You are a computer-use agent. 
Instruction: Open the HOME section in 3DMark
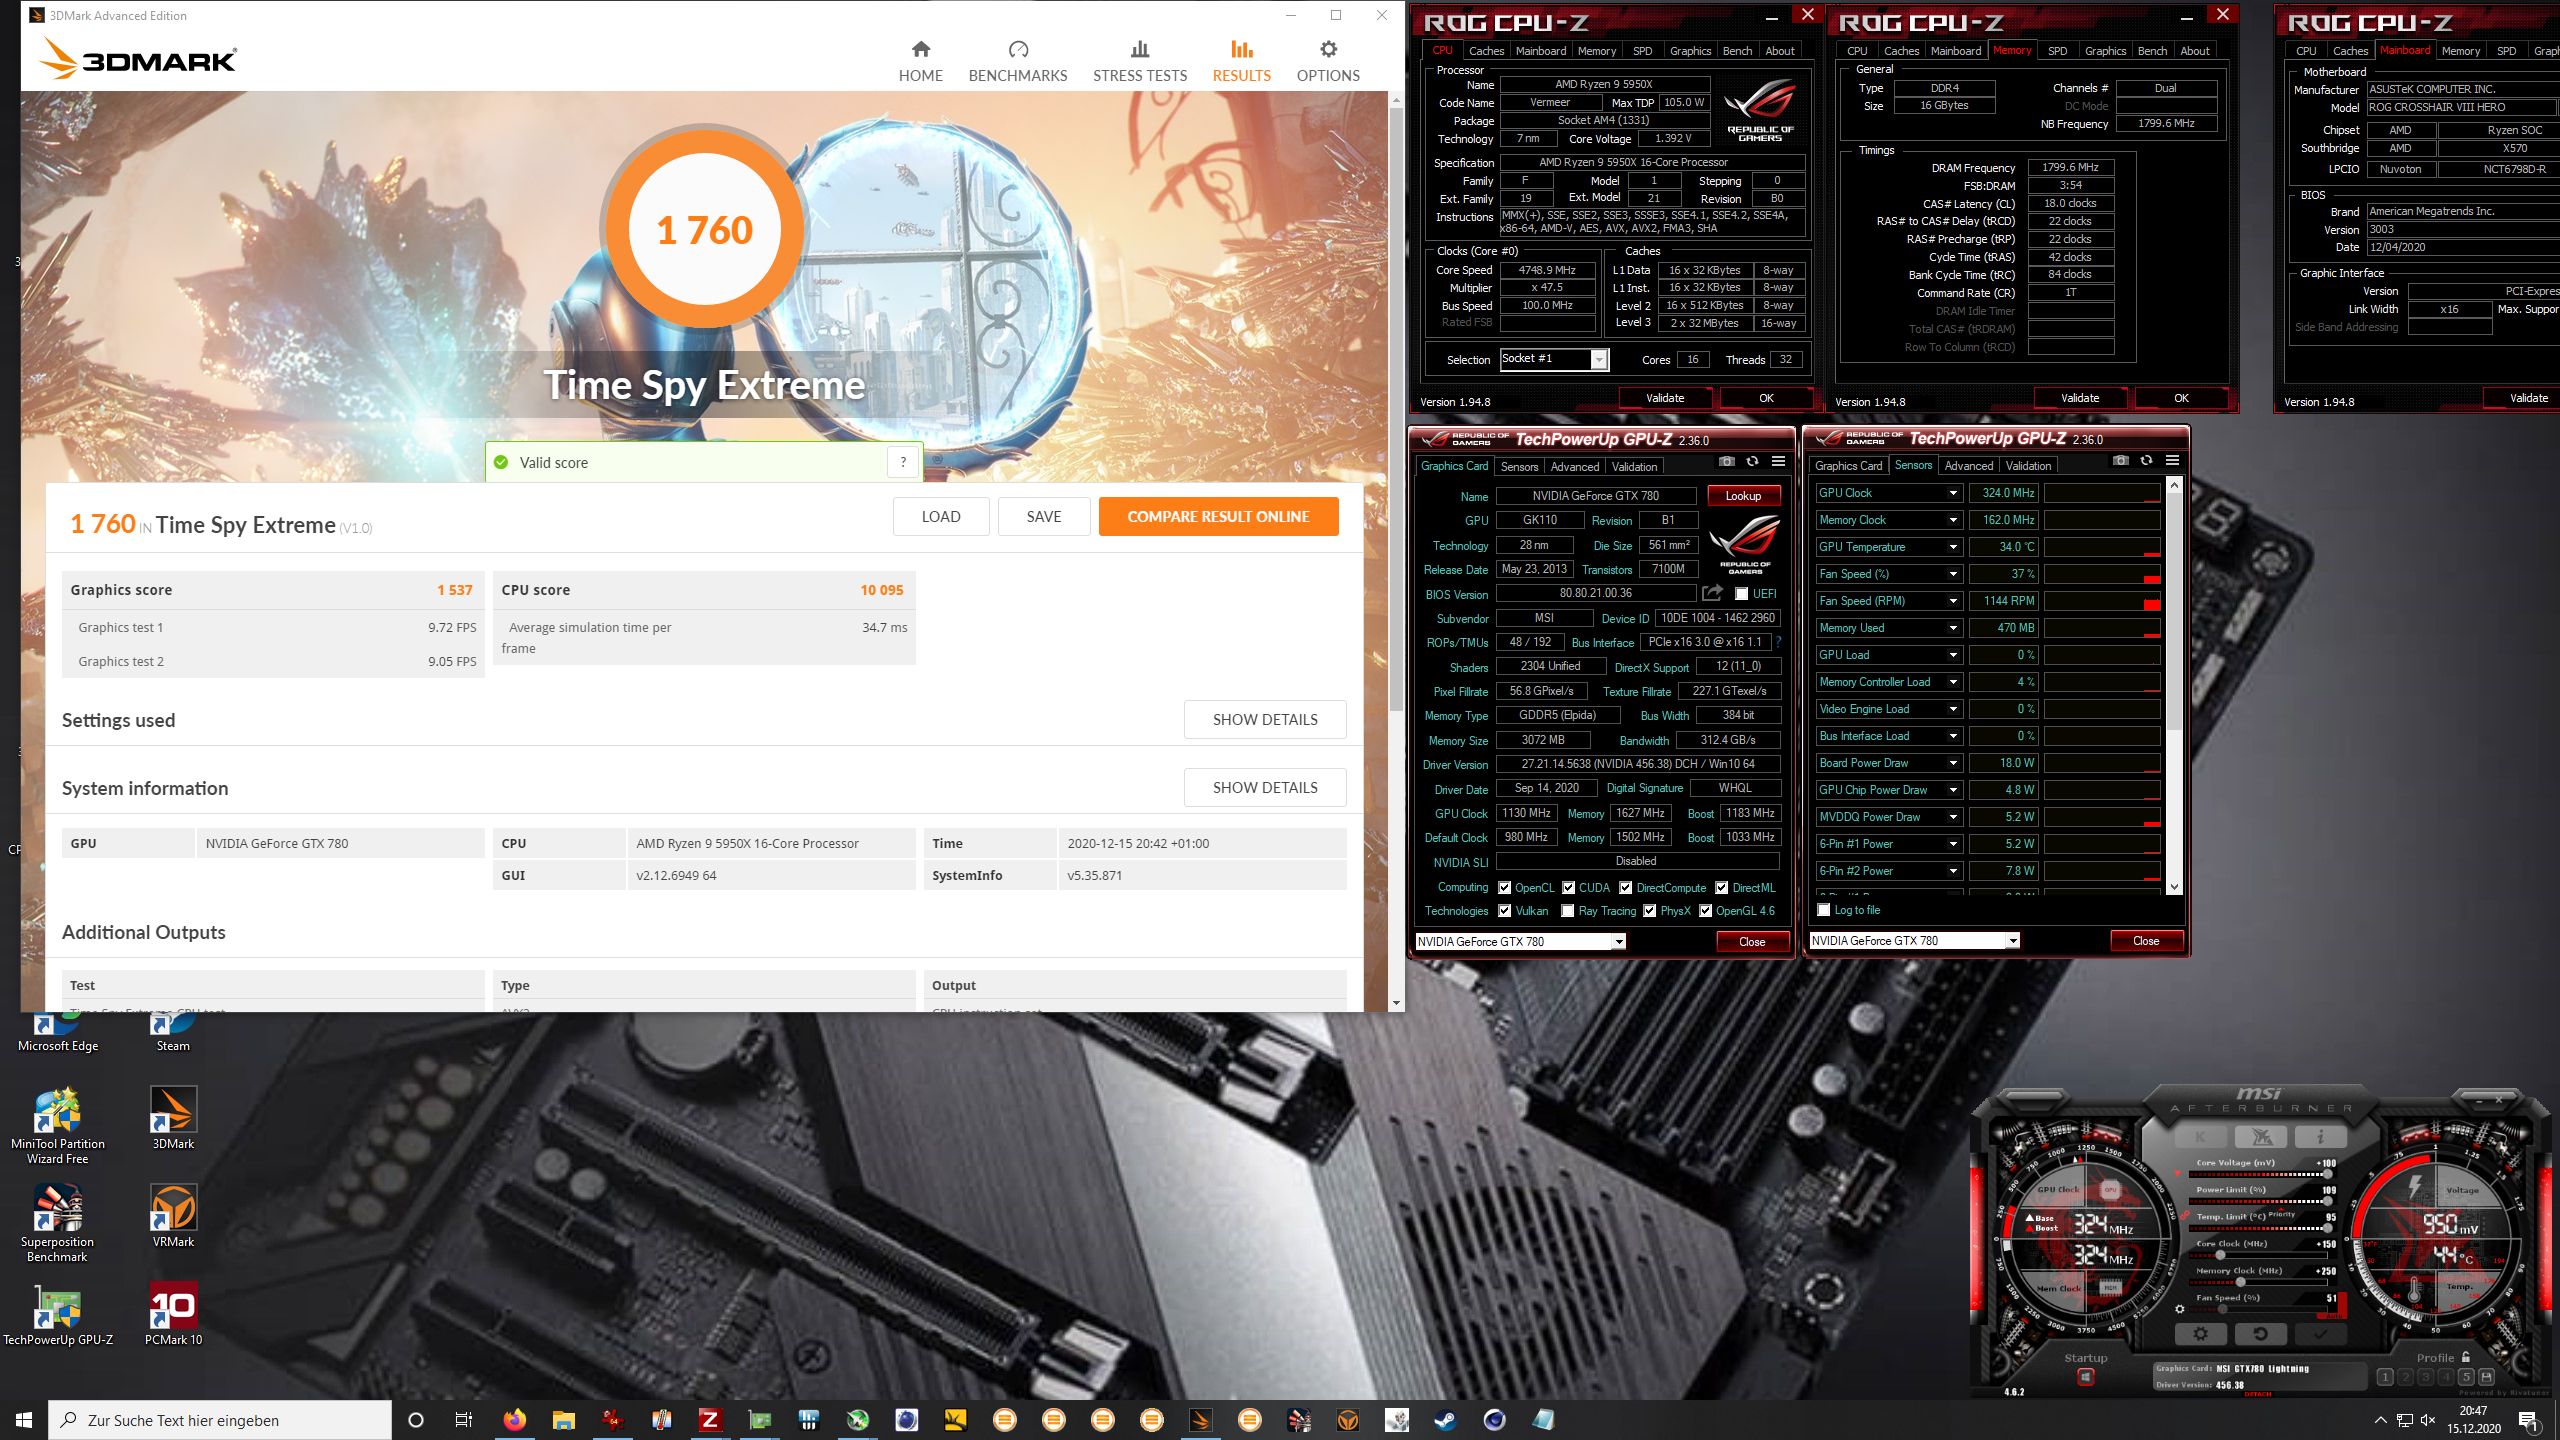point(920,62)
